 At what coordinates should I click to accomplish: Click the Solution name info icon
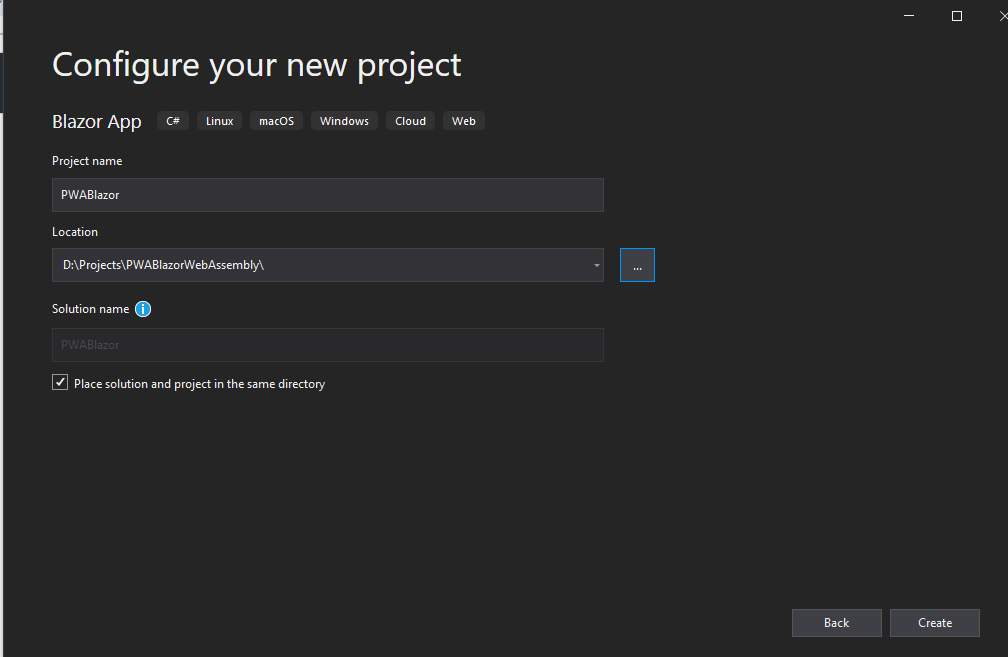coord(143,309)
